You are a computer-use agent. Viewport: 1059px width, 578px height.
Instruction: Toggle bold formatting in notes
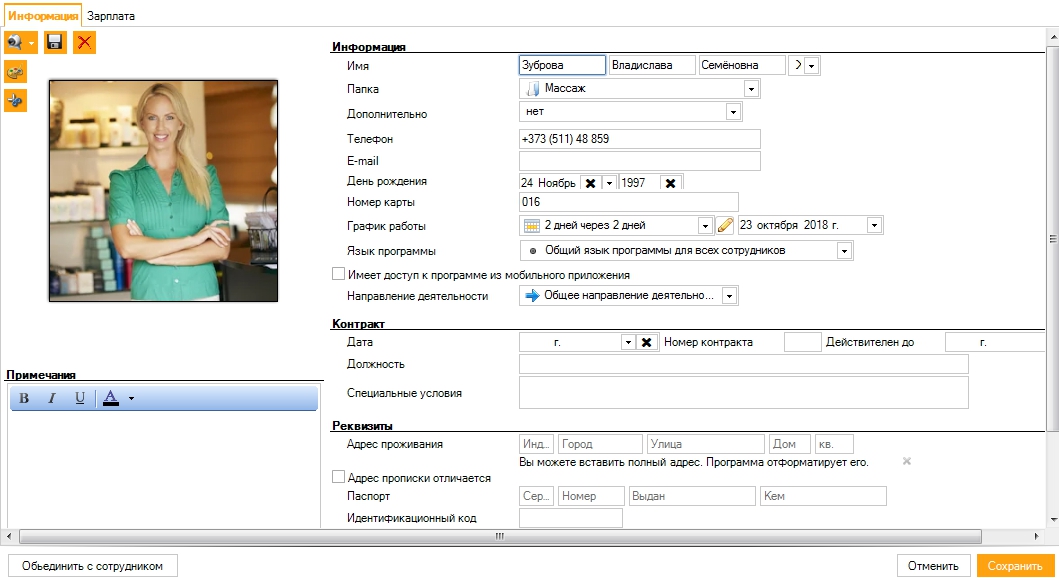[x=24, y=399]
